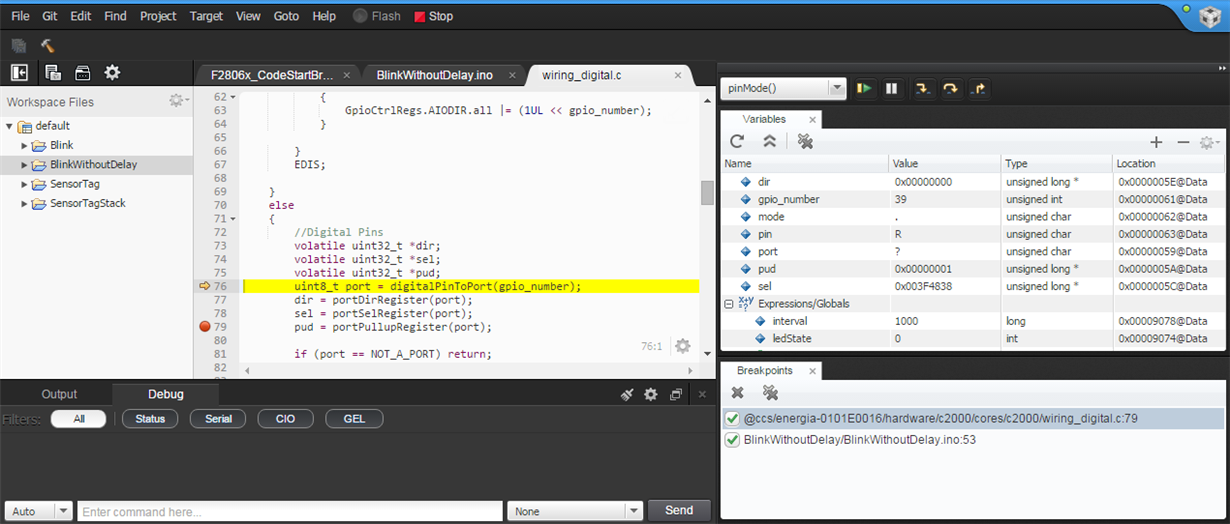The width and height of the screenshot is (1230, 524).
Task: Toggle the Serial filter pill
Action: click(x=218, y=419)
